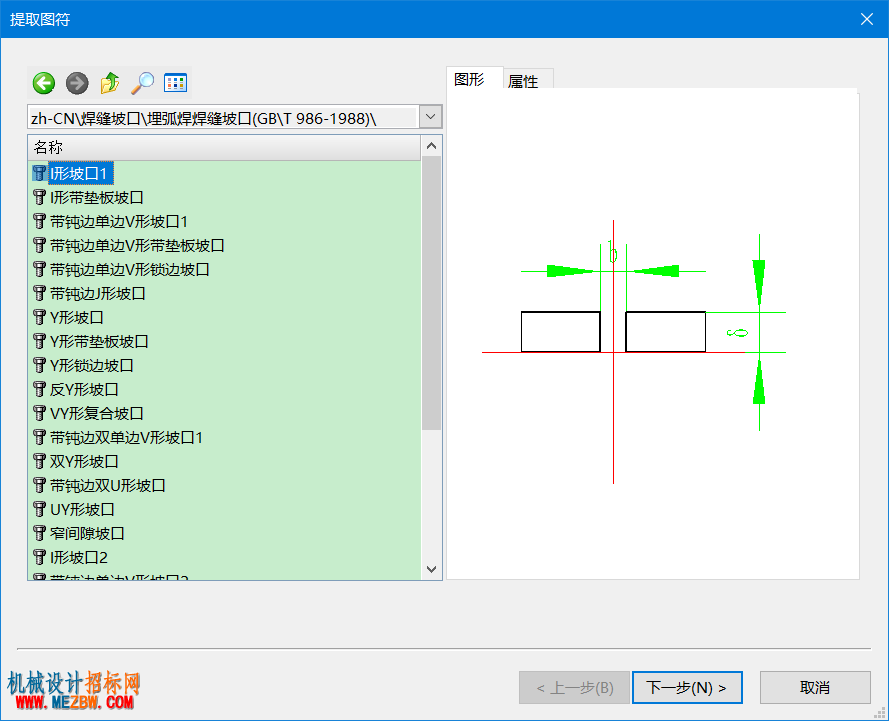Image resolution: width=889 pixels, height=721 pixels.
Task: Click the symbol icon beside 反Y形坡口
Action: (39, 389)
